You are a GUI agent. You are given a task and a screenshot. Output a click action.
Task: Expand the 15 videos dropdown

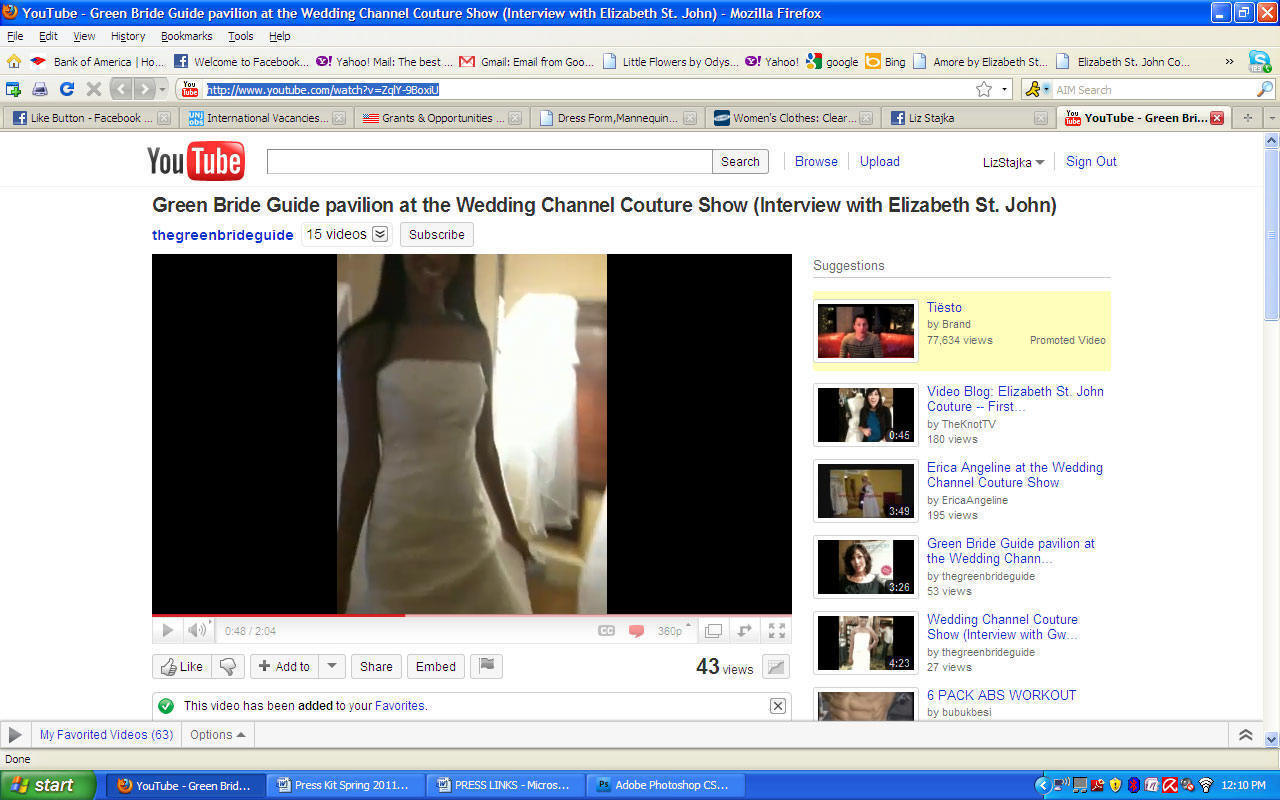coord(346,234)
